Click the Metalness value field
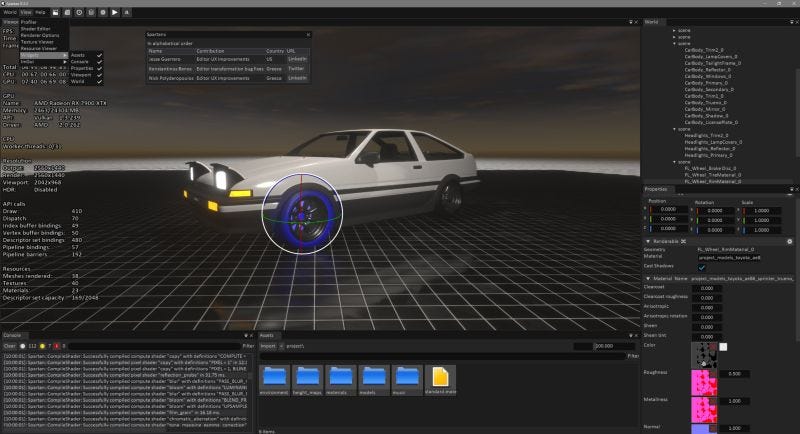 point(735,401)
